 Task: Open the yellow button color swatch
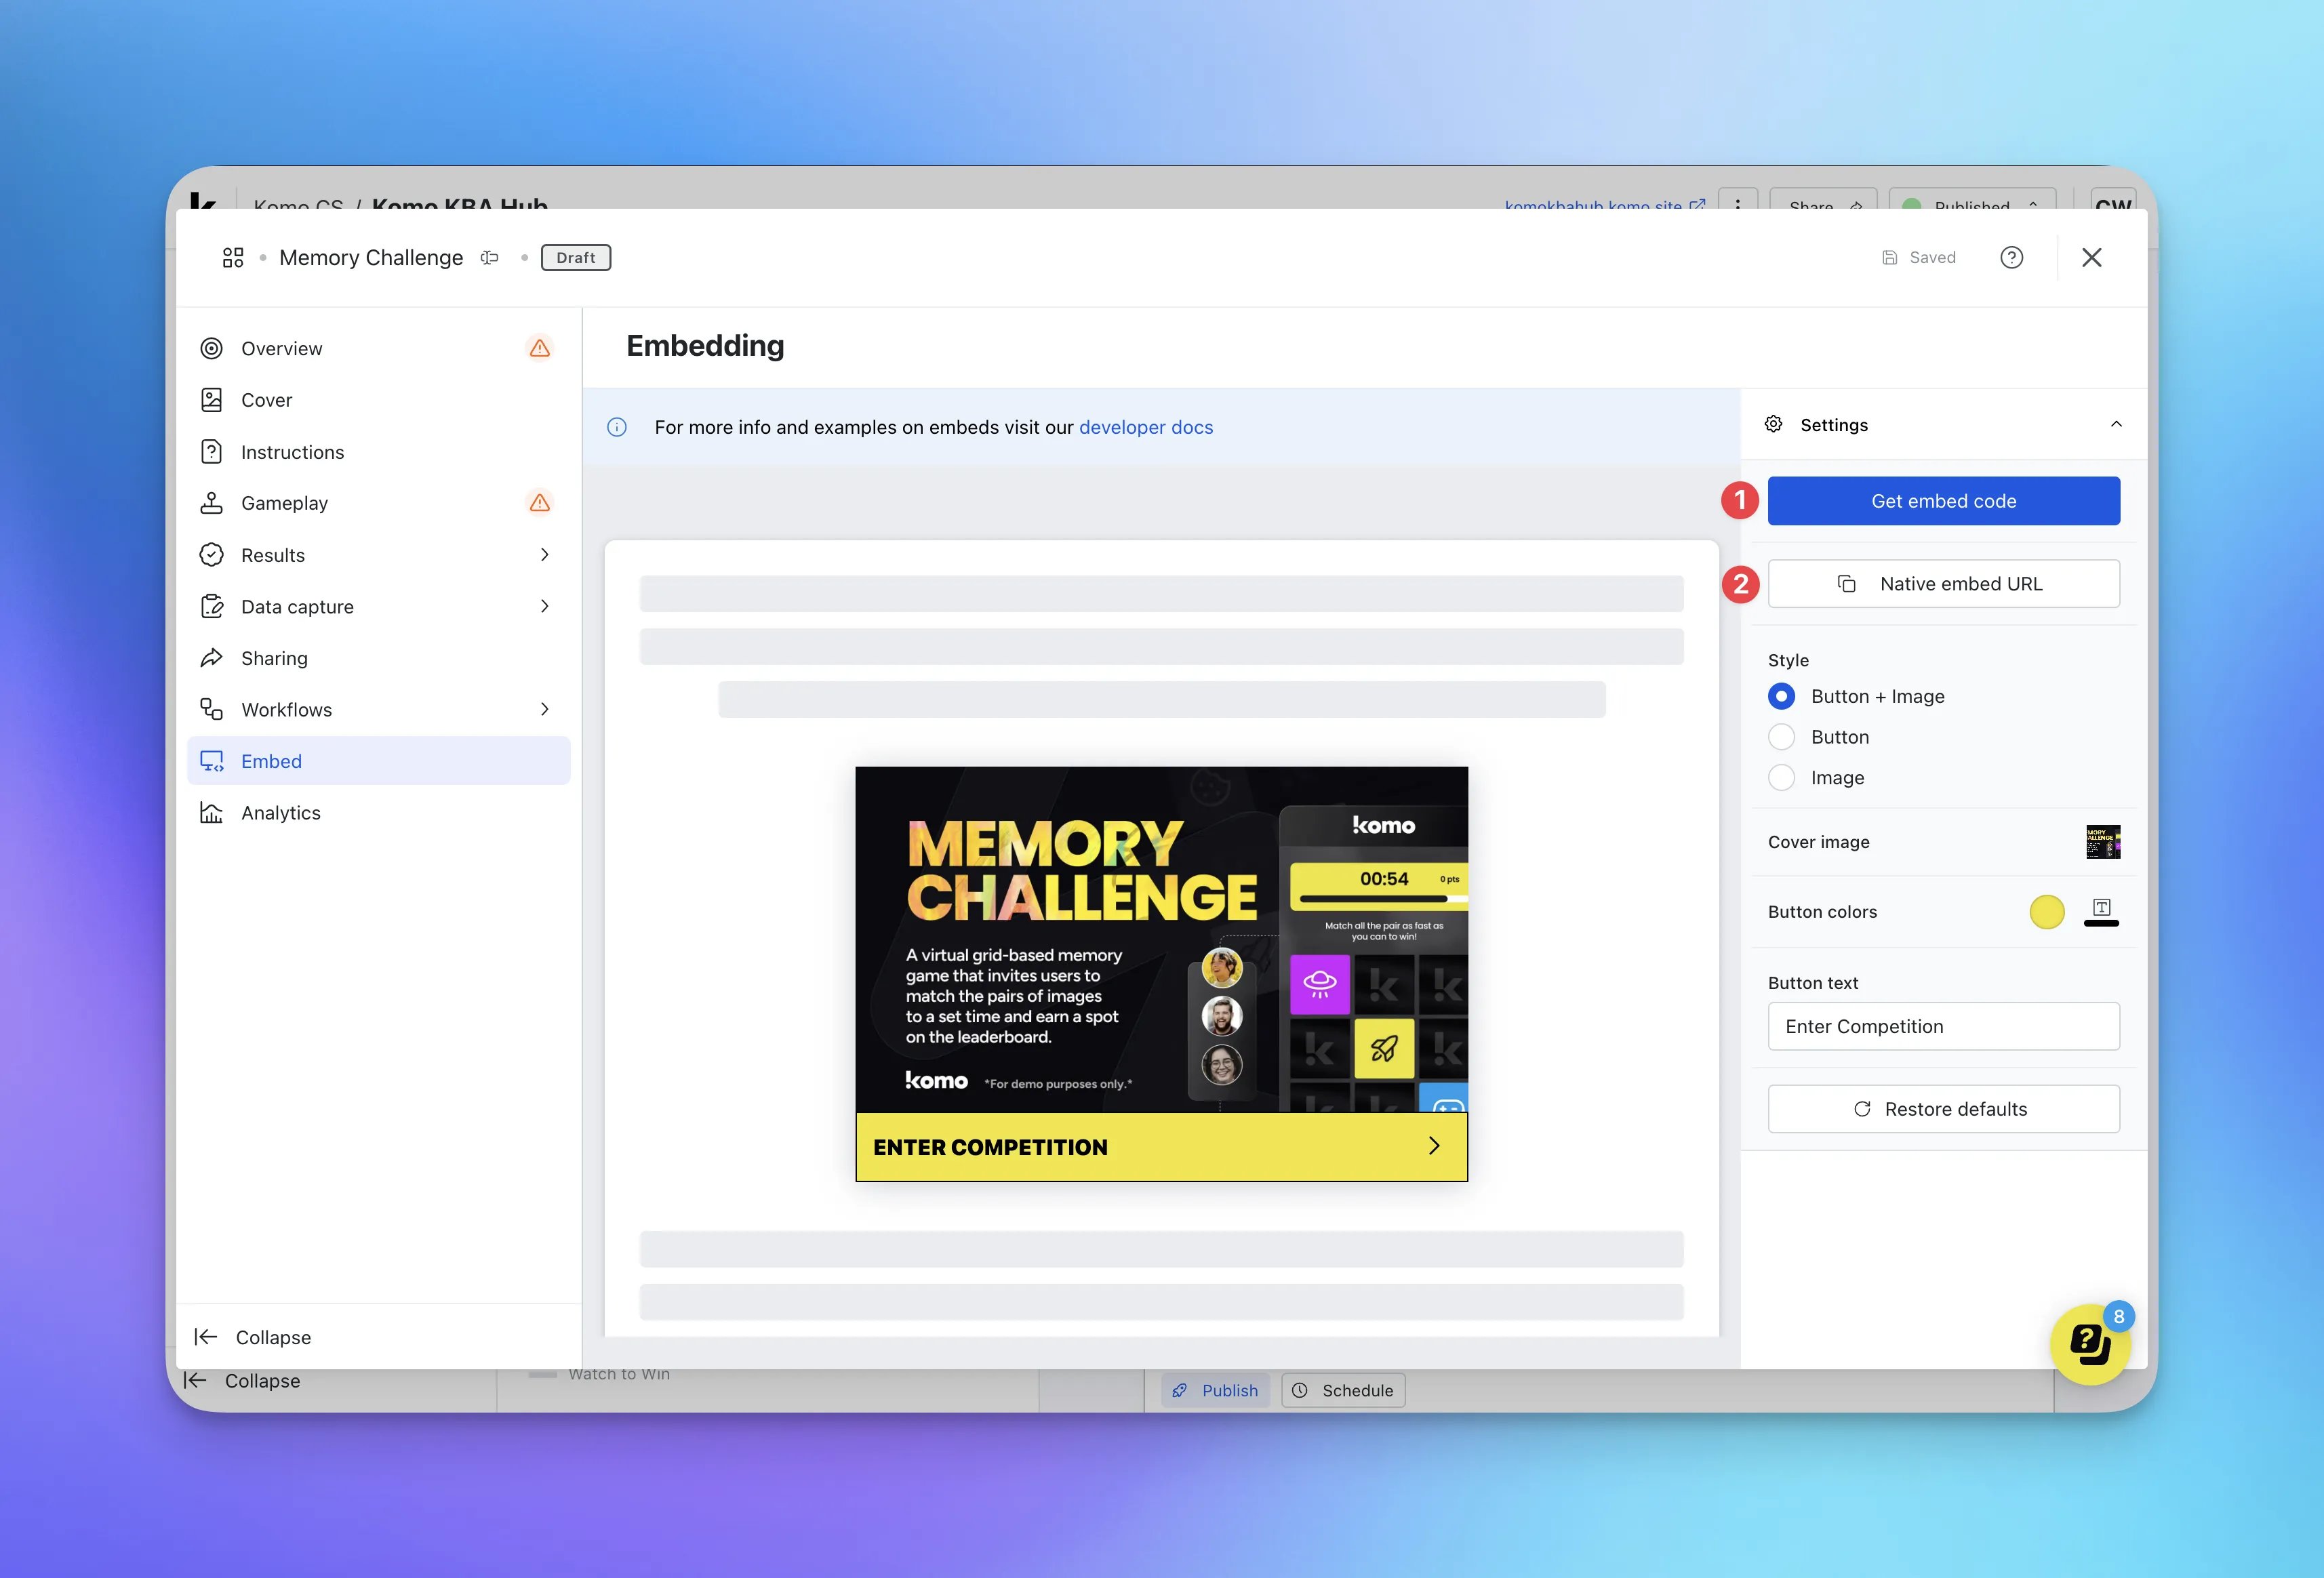pyautogui.click(x=2046, y=912)
